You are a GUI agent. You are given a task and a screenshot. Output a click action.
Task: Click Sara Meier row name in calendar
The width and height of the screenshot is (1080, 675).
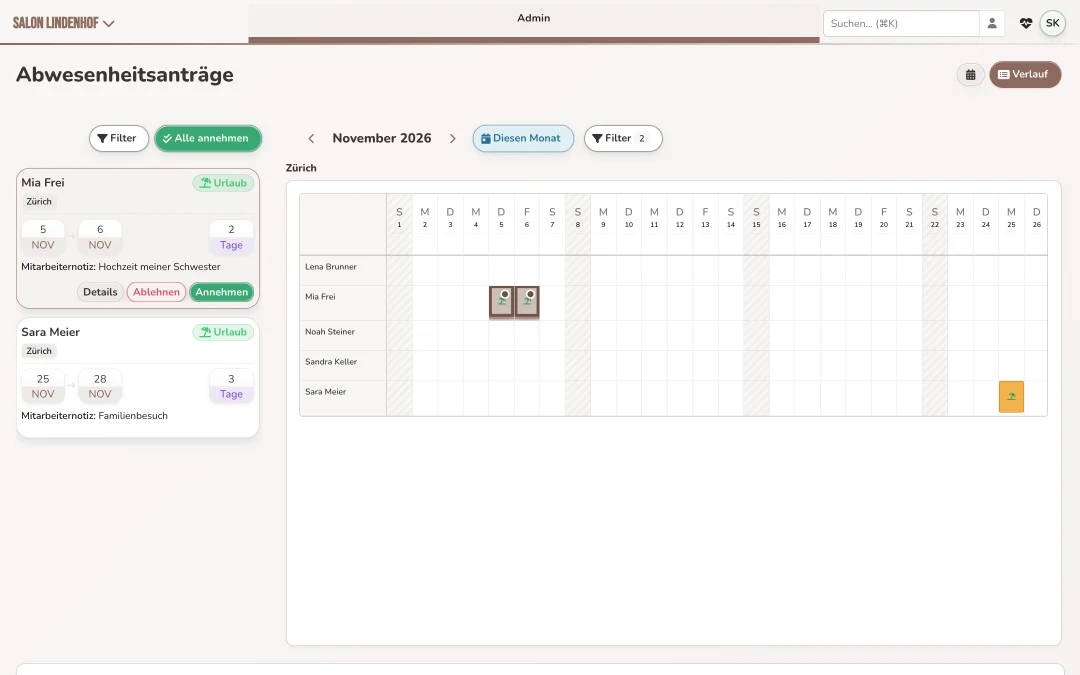(326, 392)
